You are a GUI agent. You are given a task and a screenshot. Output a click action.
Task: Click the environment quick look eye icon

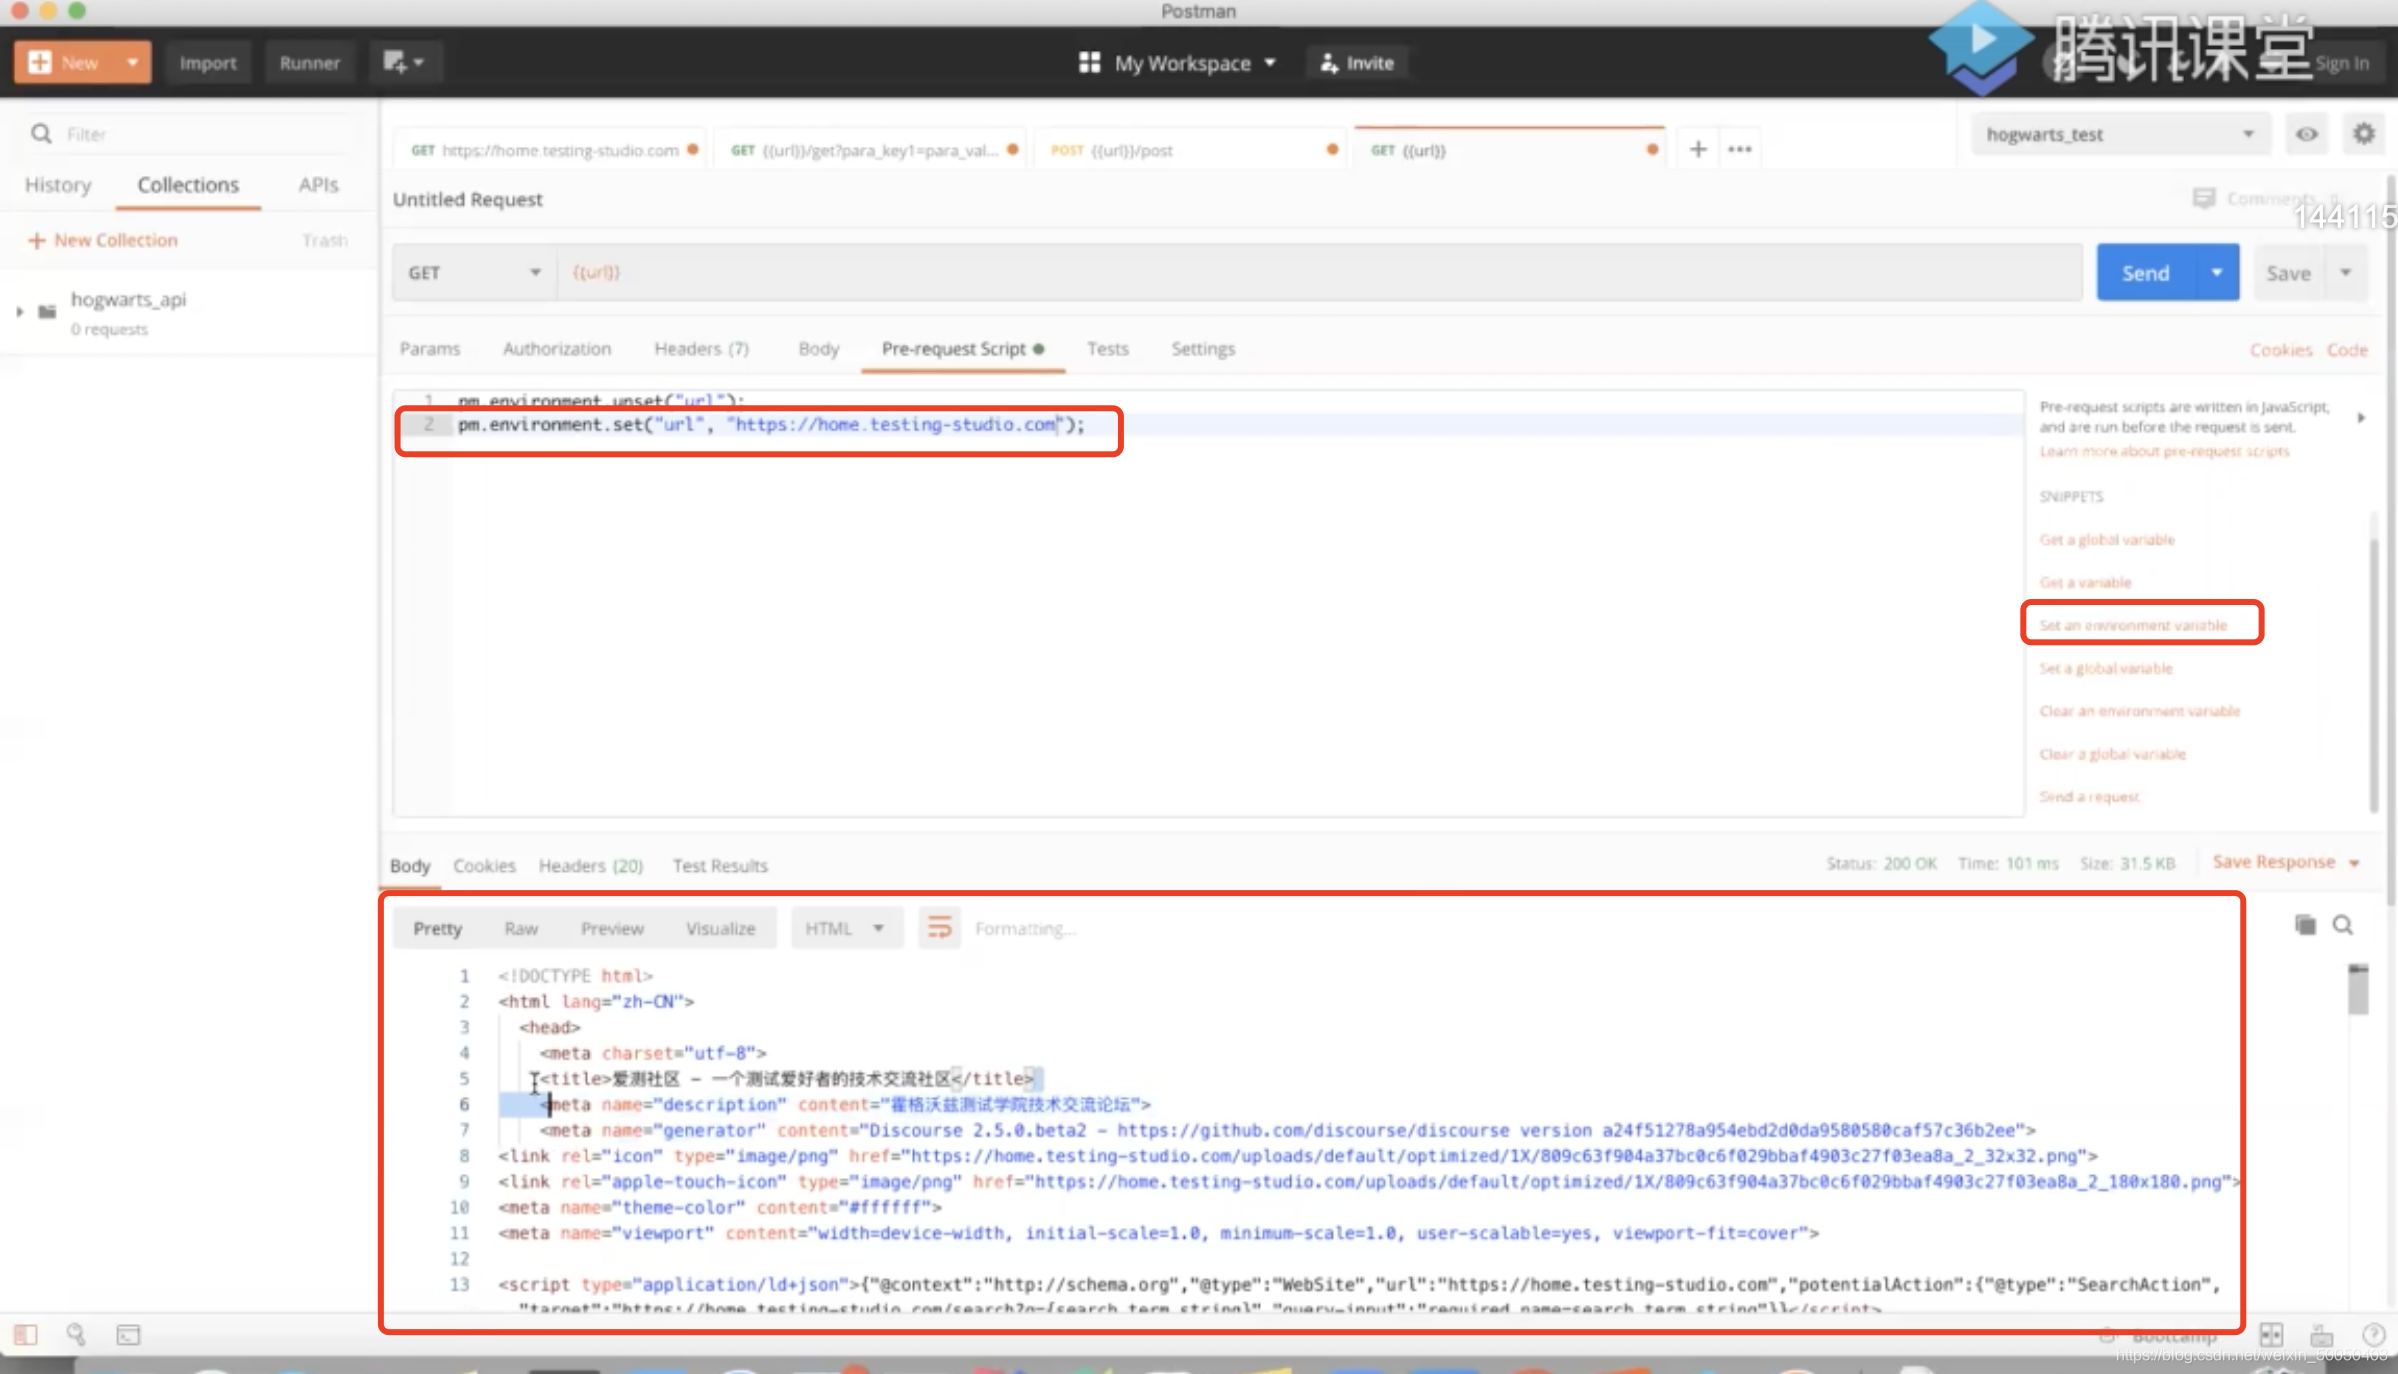point(2306,134)
